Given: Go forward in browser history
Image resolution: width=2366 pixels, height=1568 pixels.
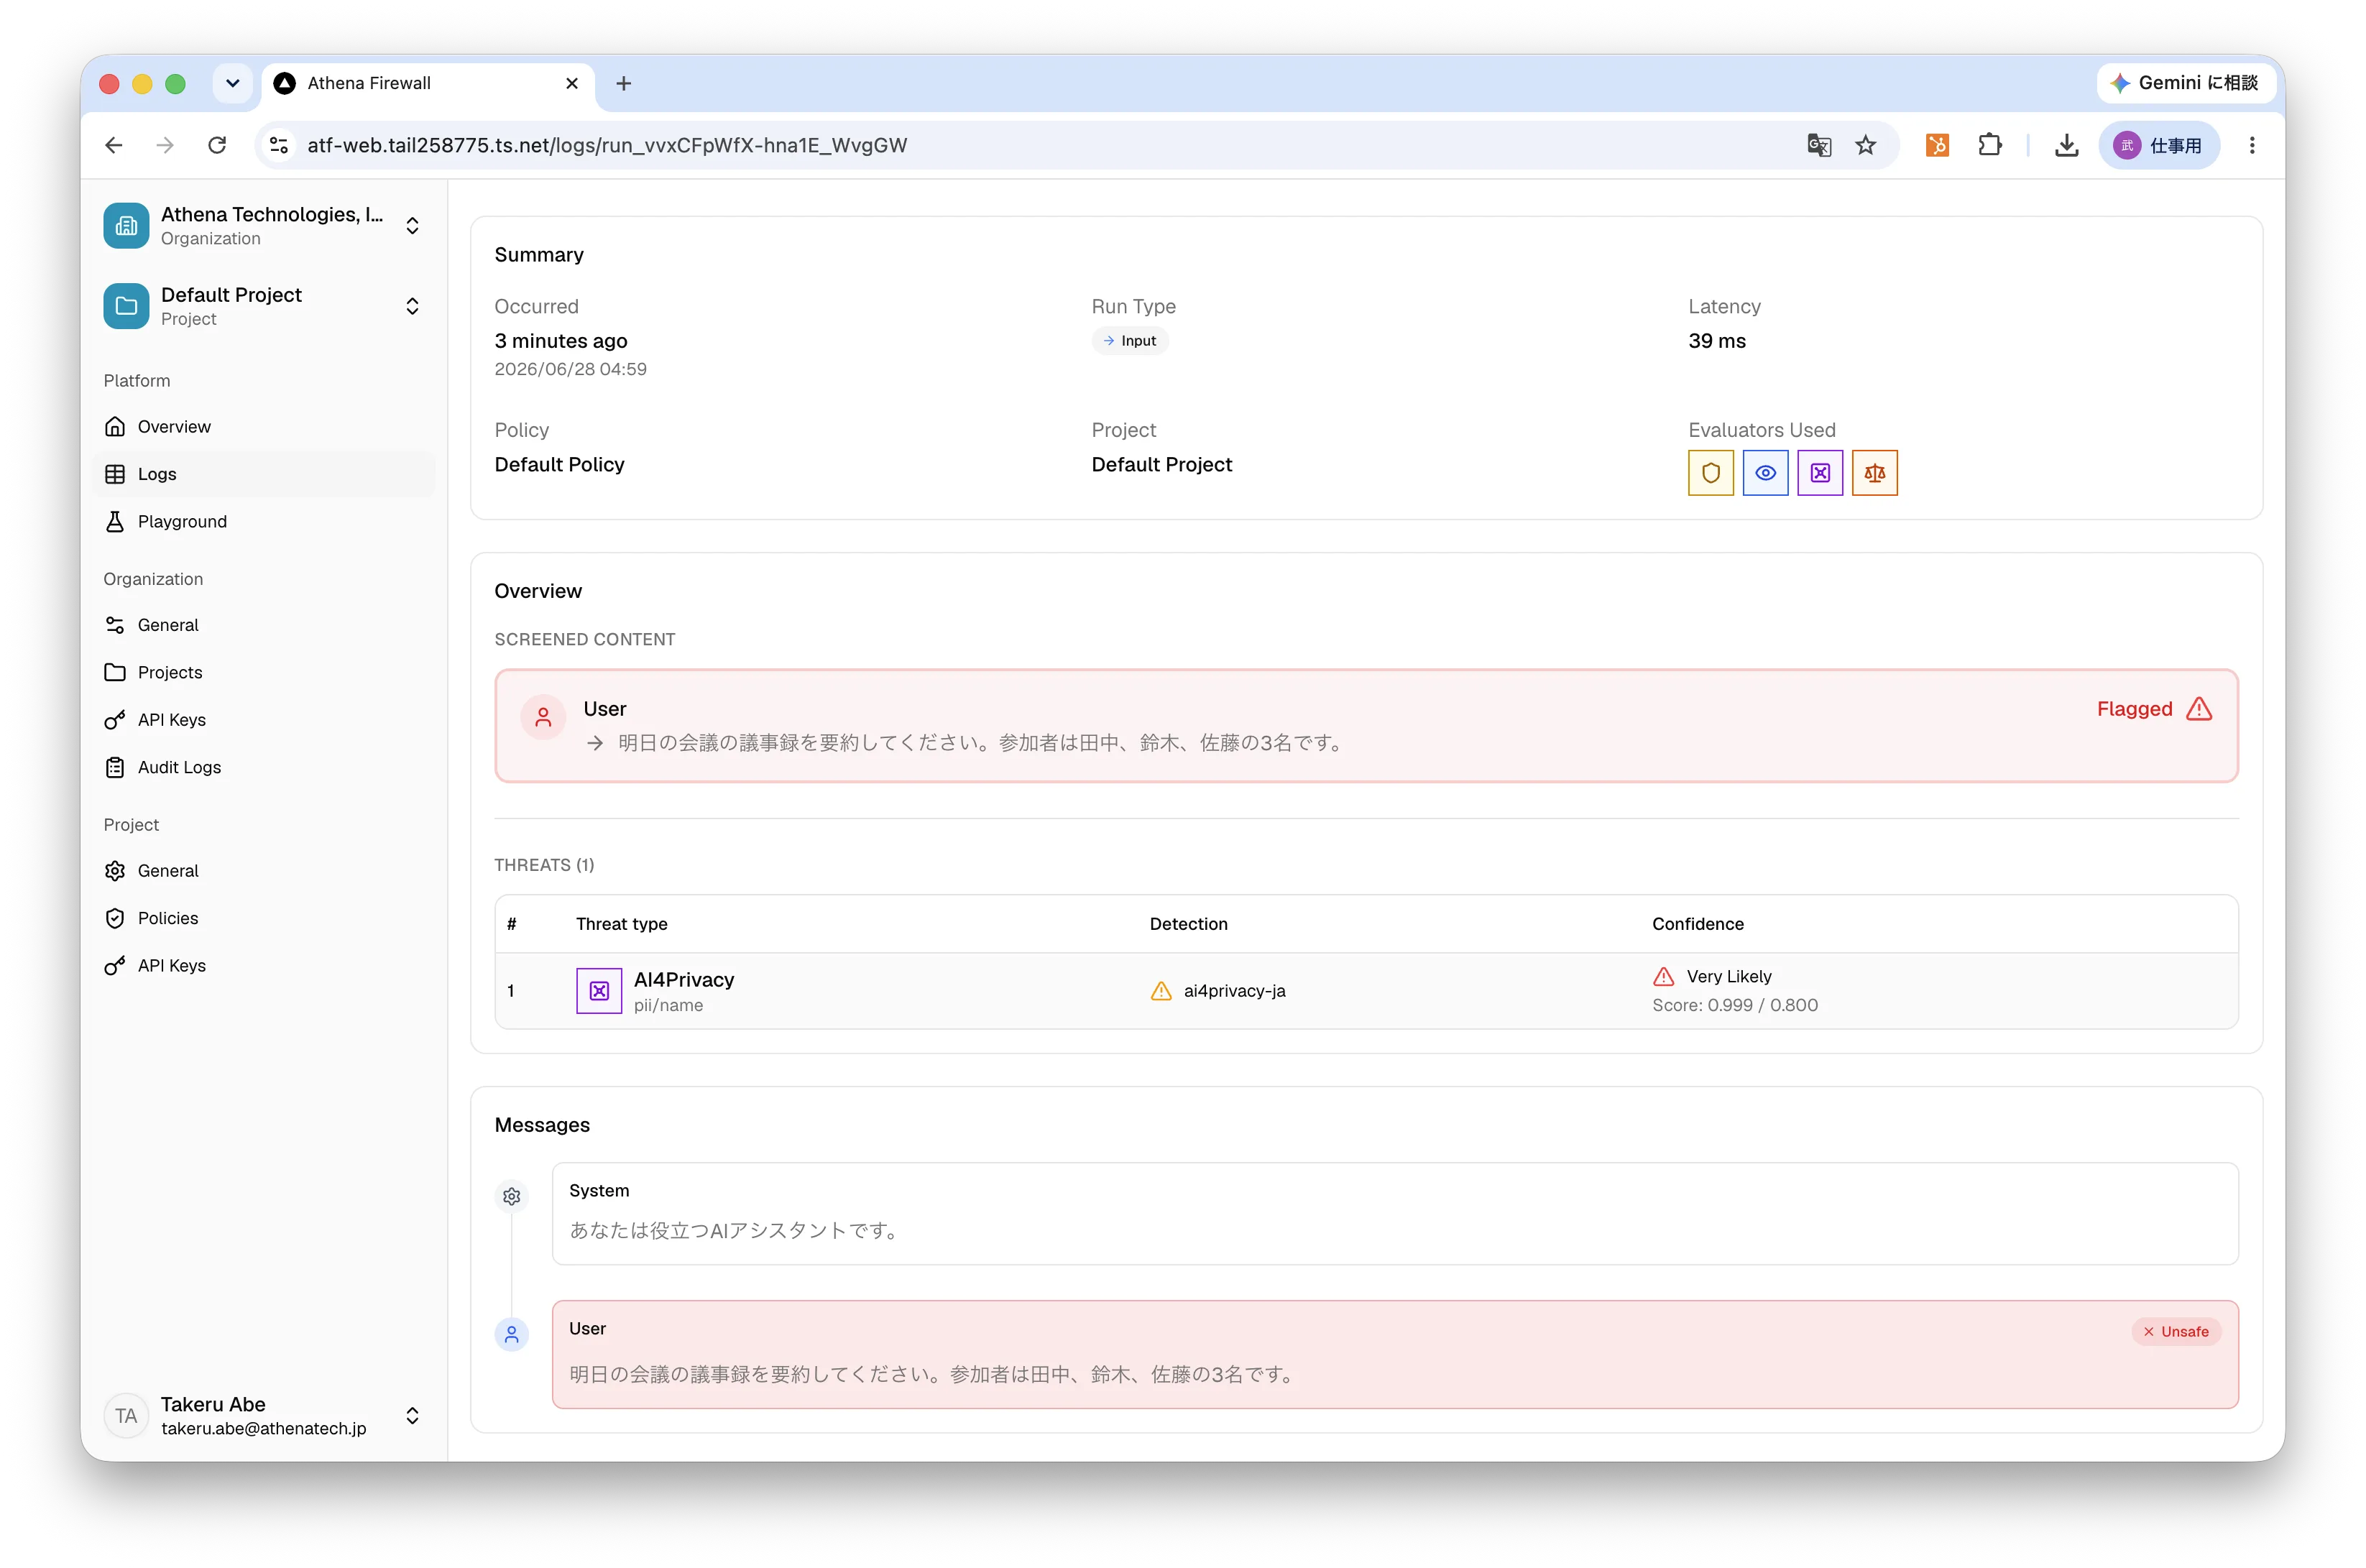Looking at the screenshot, I should click(165, 145).
